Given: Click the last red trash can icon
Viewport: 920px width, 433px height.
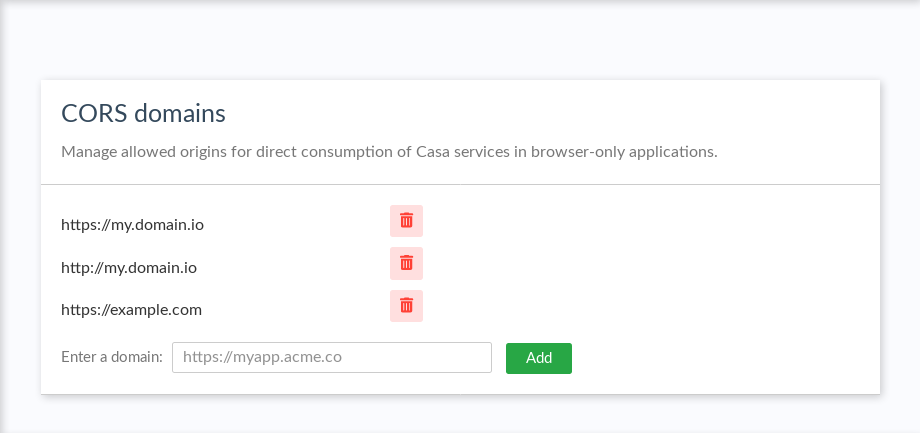Looking at the screenshot, I should tap(406, 306).
